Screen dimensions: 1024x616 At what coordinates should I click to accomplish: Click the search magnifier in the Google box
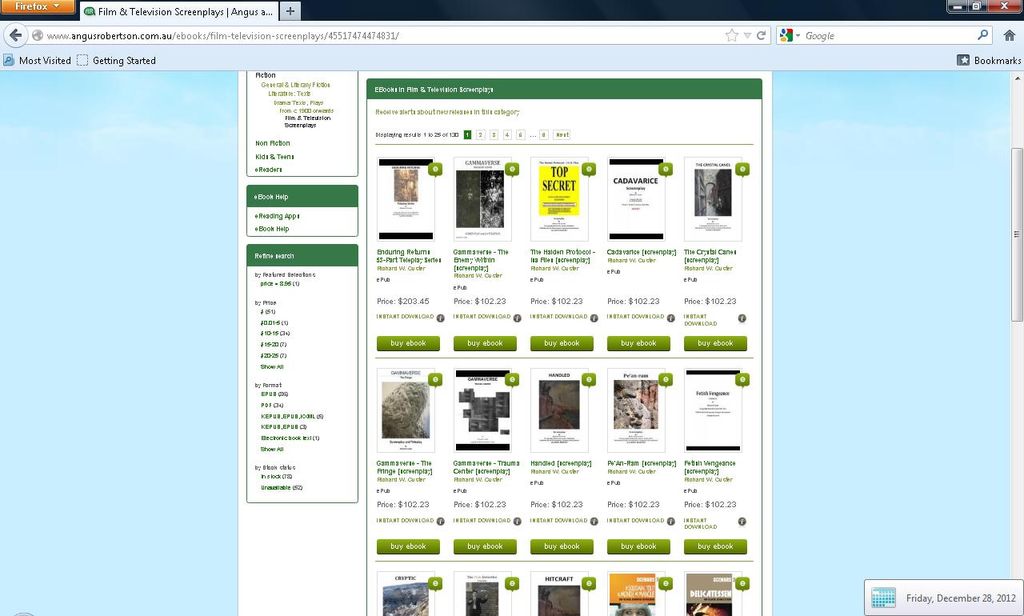click(982, 35)
